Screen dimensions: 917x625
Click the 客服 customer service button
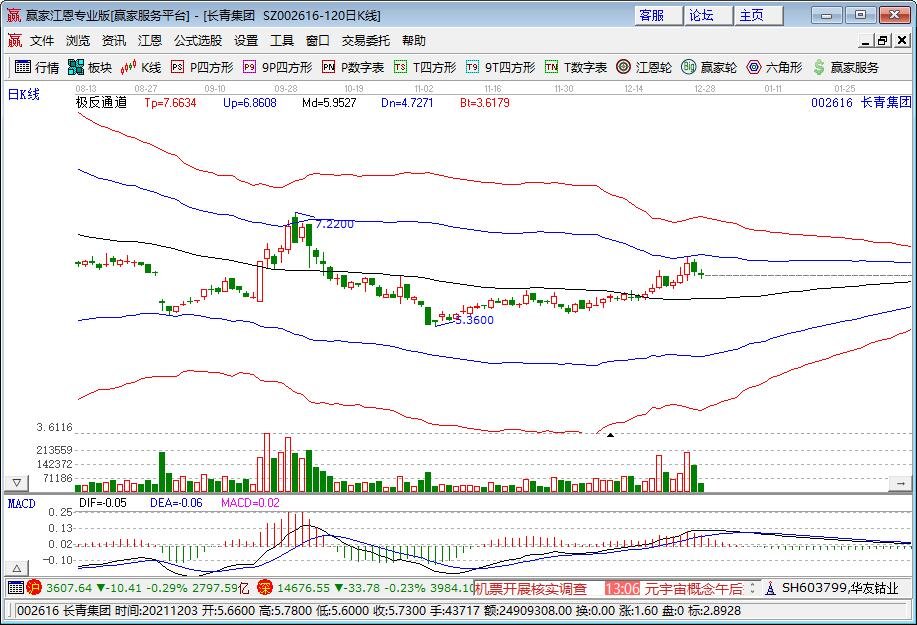click(x=658, y=15)
